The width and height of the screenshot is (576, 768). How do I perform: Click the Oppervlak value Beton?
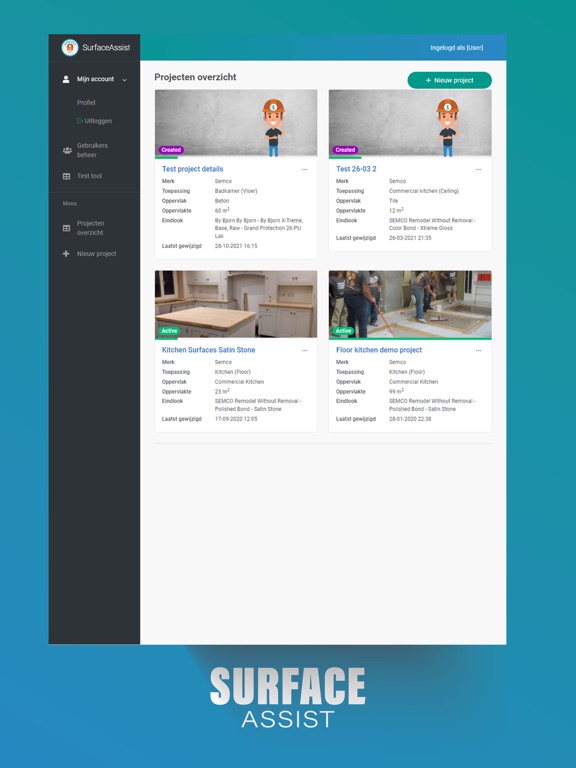tap(222, 201)
